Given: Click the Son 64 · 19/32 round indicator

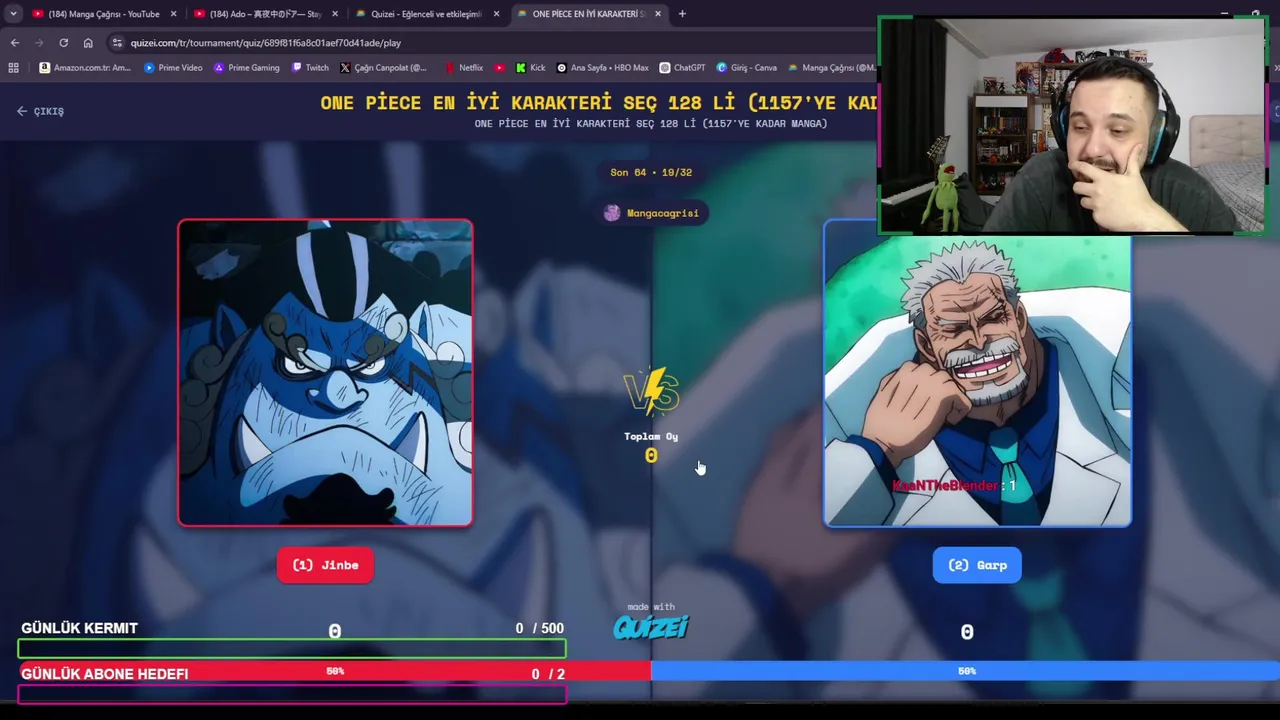Looking at the screenshot, I should [x=651, y=172].
